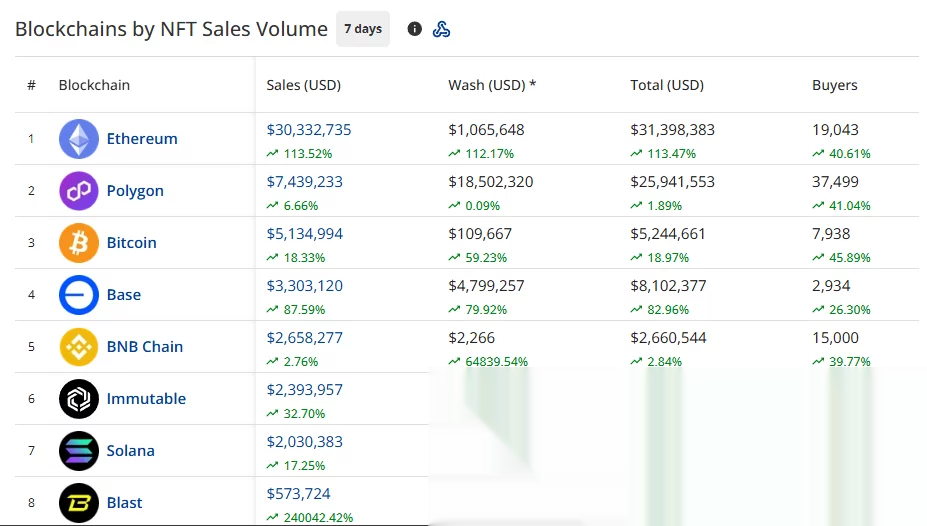Open the Bitcoin blockchain link
The image size is (927, 526).
(131, 243)
